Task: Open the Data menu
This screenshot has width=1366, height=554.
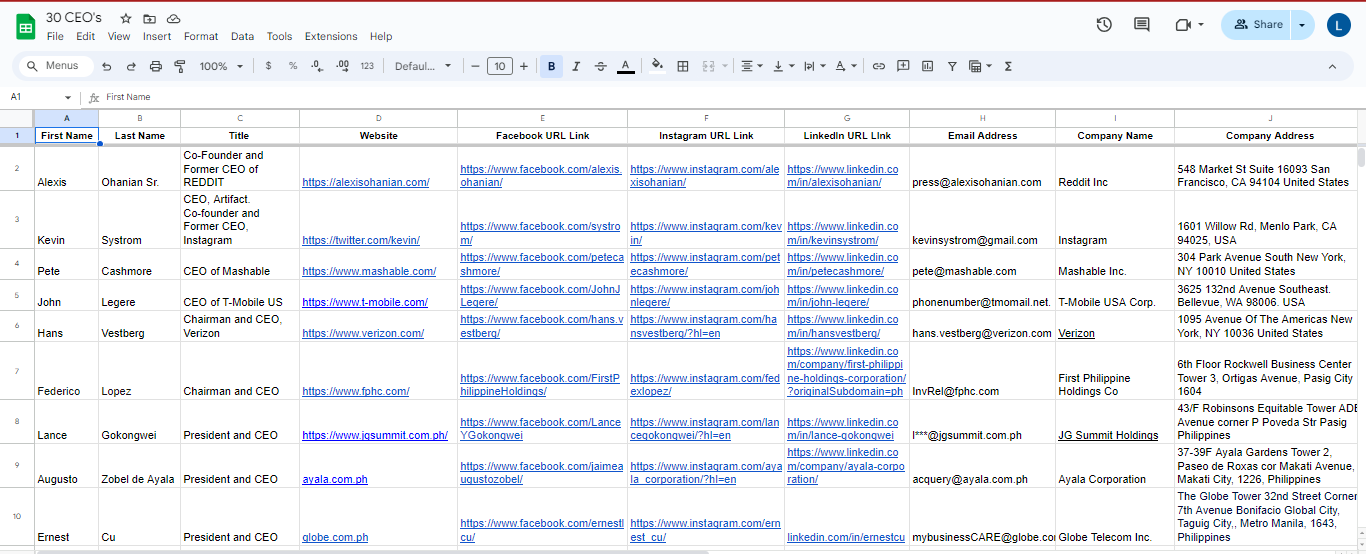Action: (x=242, y=36)
